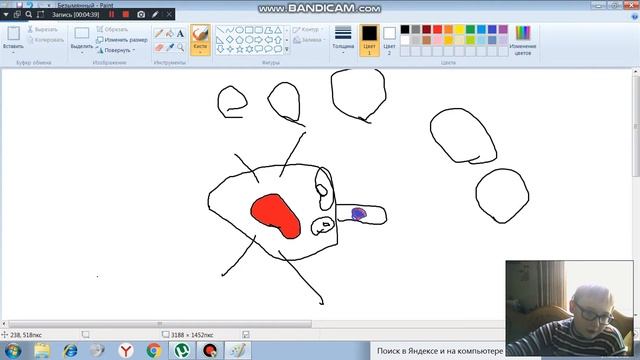Click the Select (Выделить) rectangle icon
The height and width of the screenshot is (360, 640).
(x=82, y=33)
